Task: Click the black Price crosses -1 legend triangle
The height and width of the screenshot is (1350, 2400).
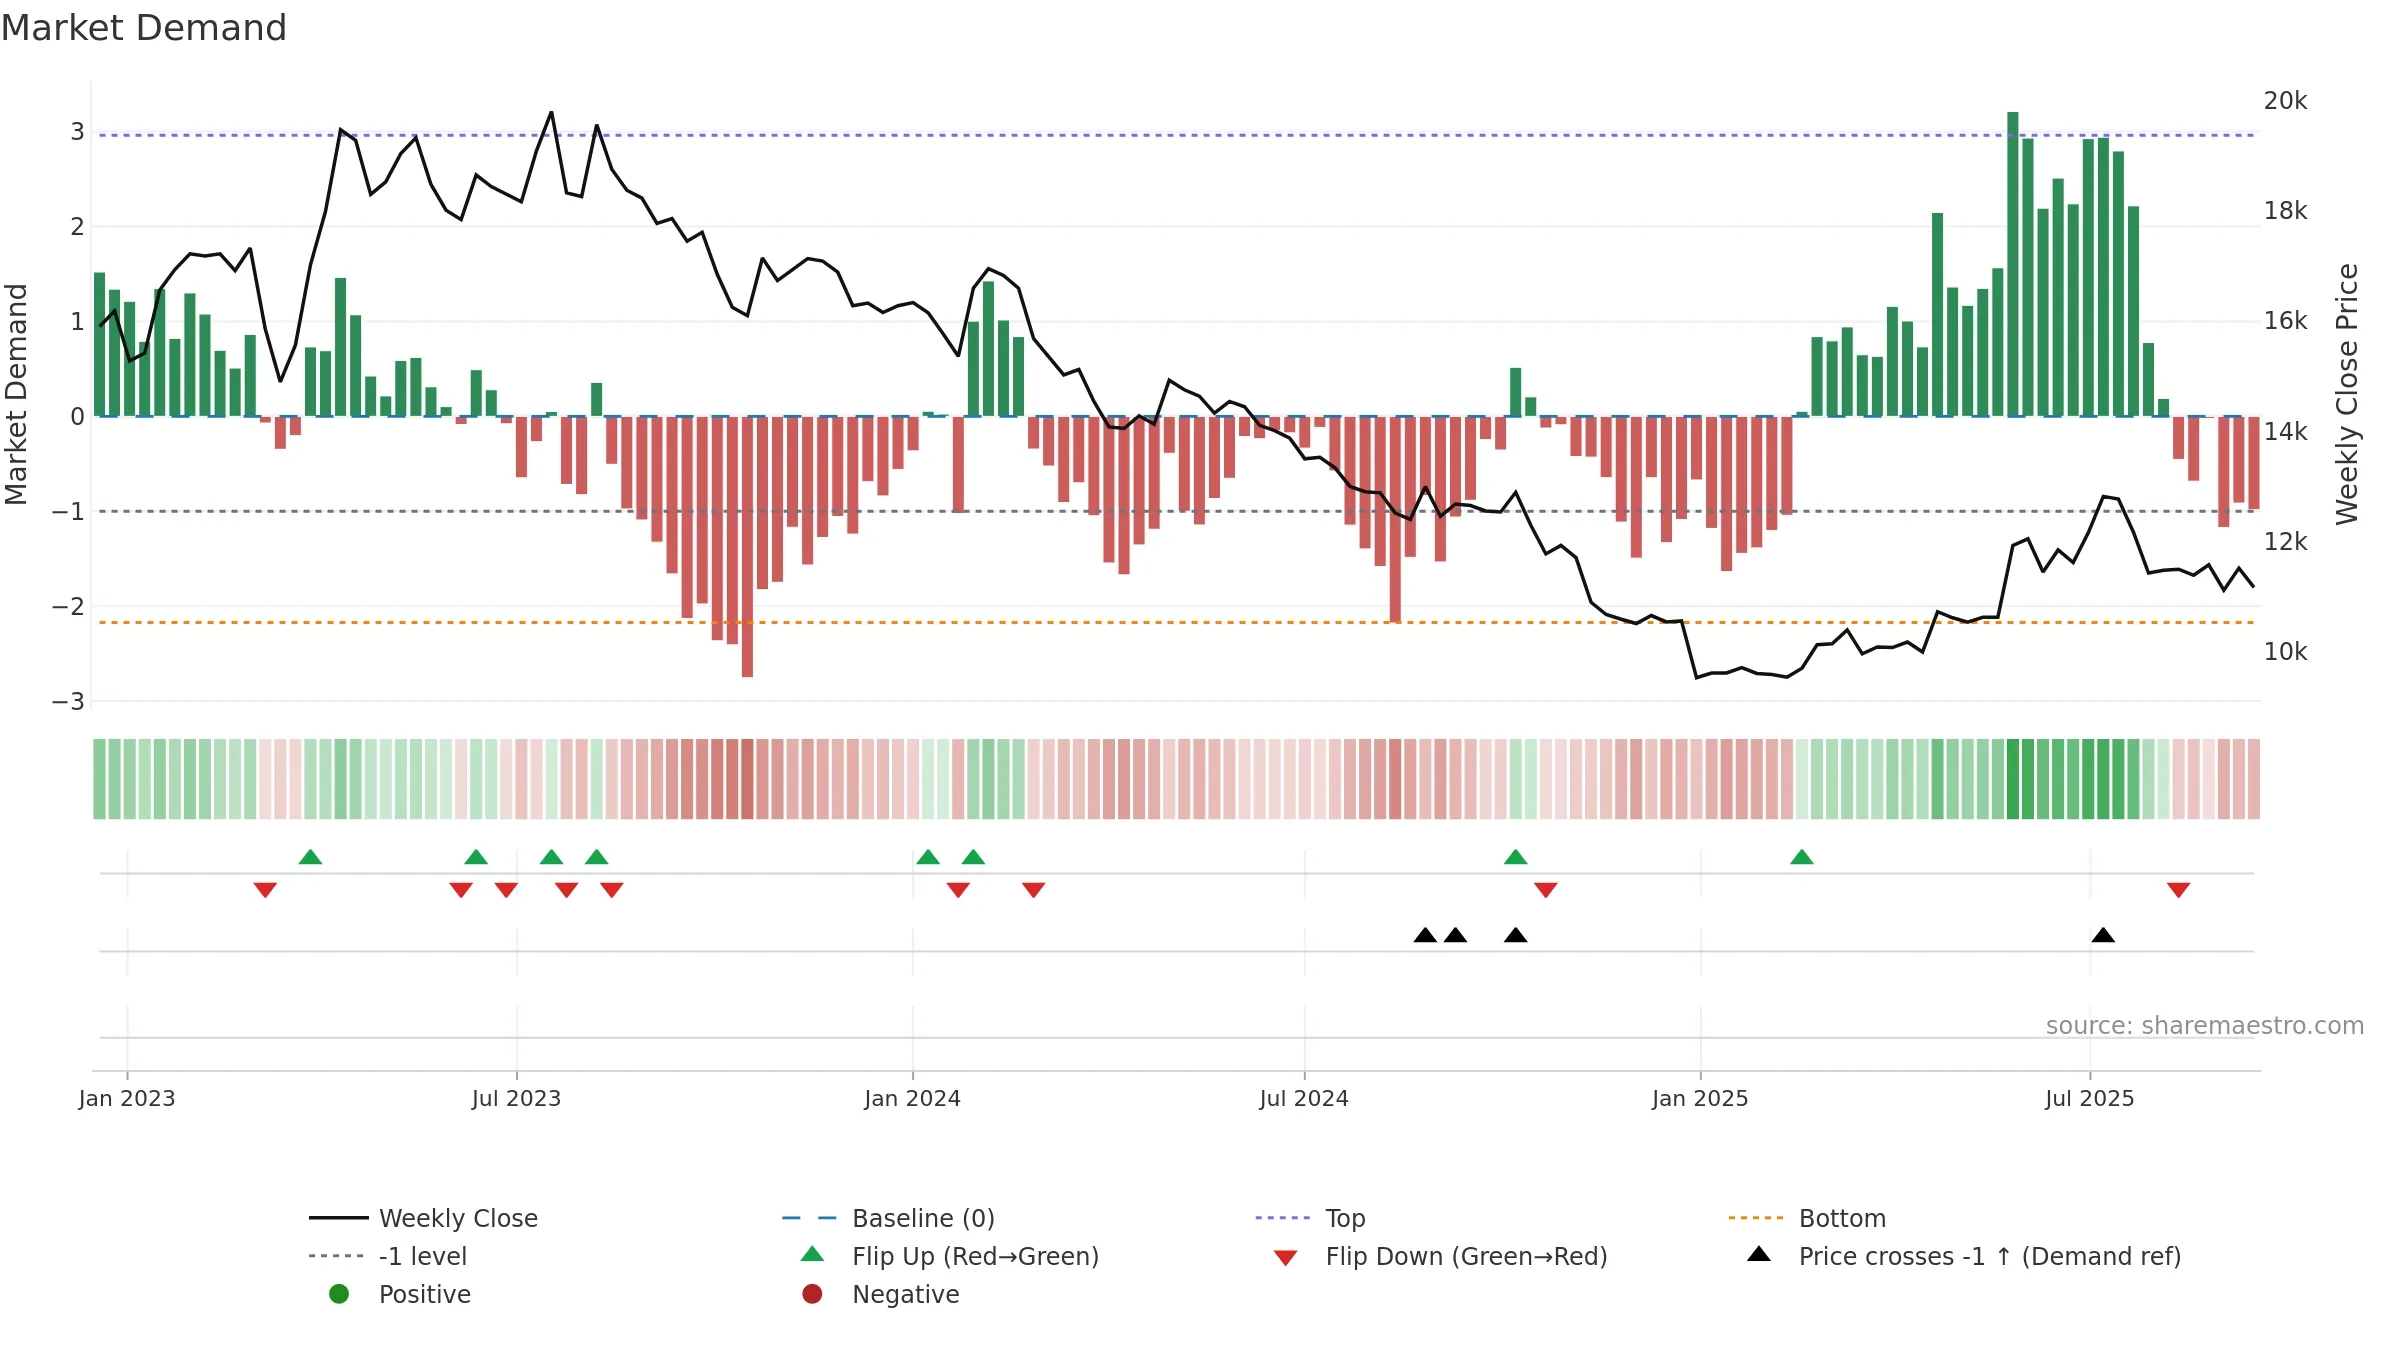Action: pos(1759,1254)
